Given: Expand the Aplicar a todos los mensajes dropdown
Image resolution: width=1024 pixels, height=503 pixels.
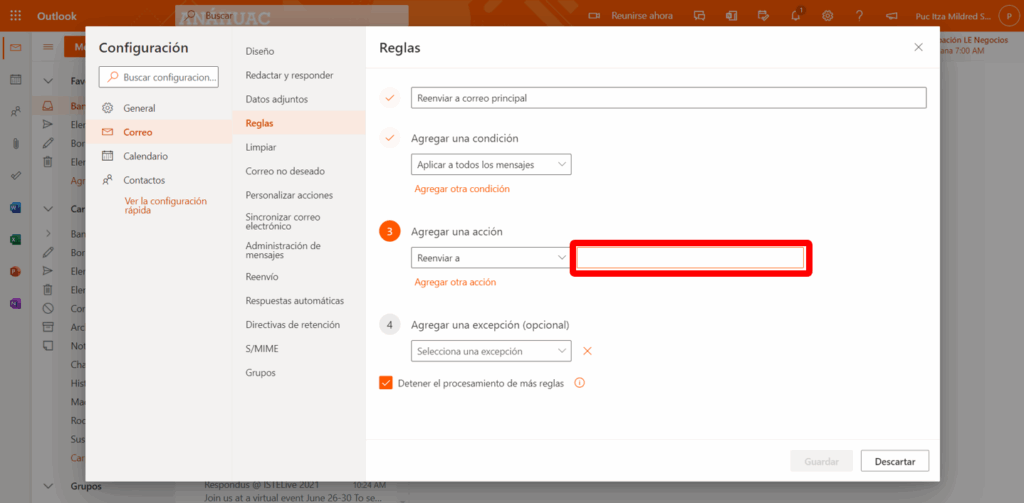Looking at the screenshot, I should click(491, 164).
